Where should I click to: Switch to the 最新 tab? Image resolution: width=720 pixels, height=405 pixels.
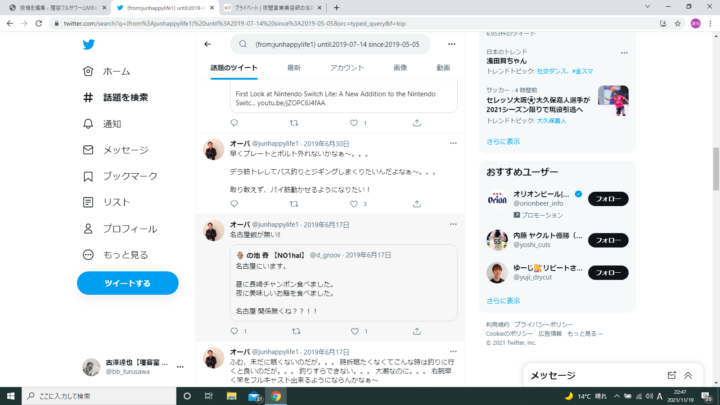point(294,68)
